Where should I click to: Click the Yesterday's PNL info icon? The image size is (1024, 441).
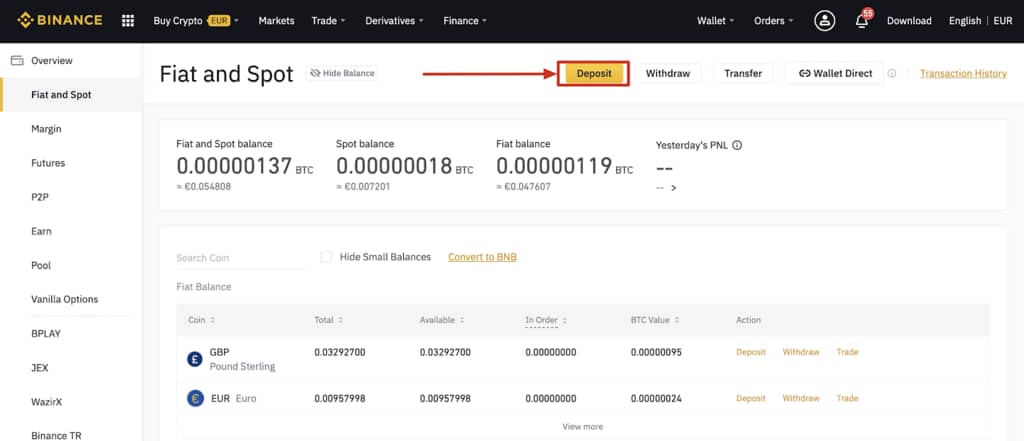[x=737, y=145]
